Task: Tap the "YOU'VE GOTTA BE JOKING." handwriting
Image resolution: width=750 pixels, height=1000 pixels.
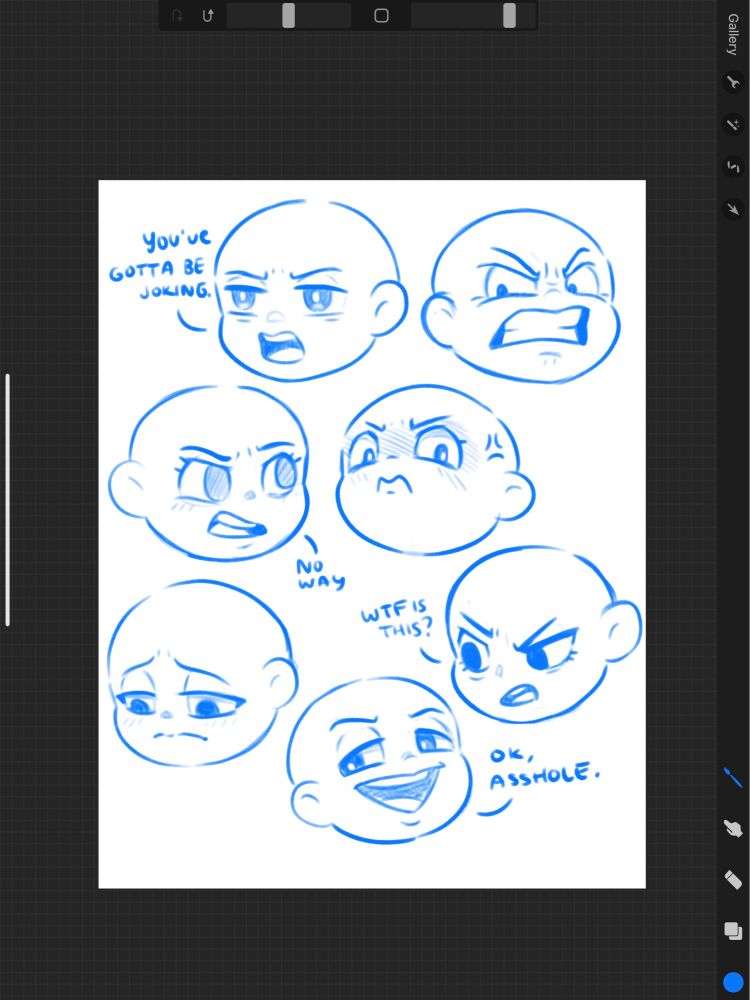Action: click(160, 265)
